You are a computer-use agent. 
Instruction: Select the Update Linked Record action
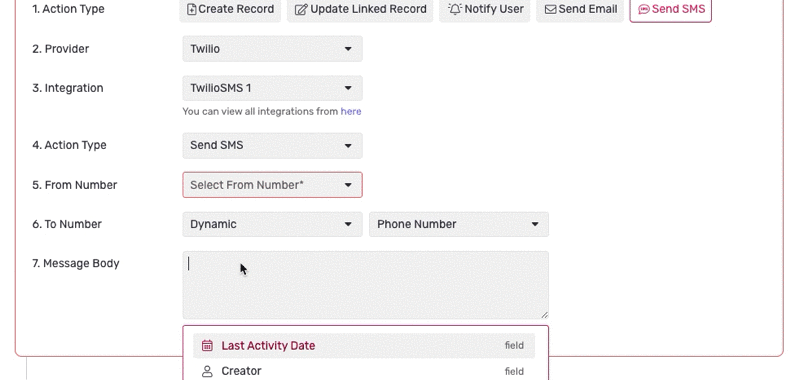point(360,9)
